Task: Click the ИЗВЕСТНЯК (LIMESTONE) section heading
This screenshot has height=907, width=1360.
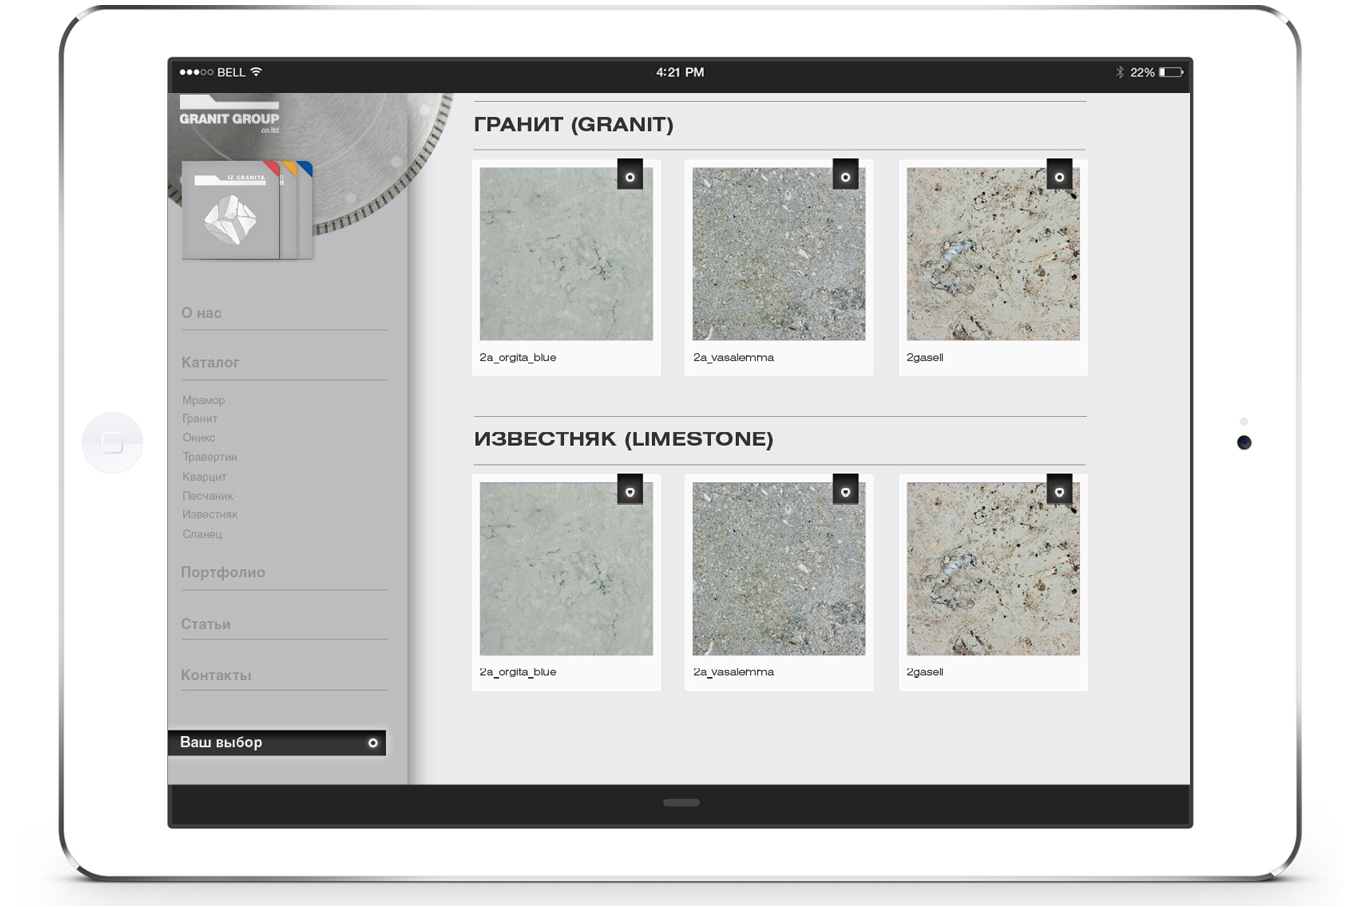Action: point(624,439)
